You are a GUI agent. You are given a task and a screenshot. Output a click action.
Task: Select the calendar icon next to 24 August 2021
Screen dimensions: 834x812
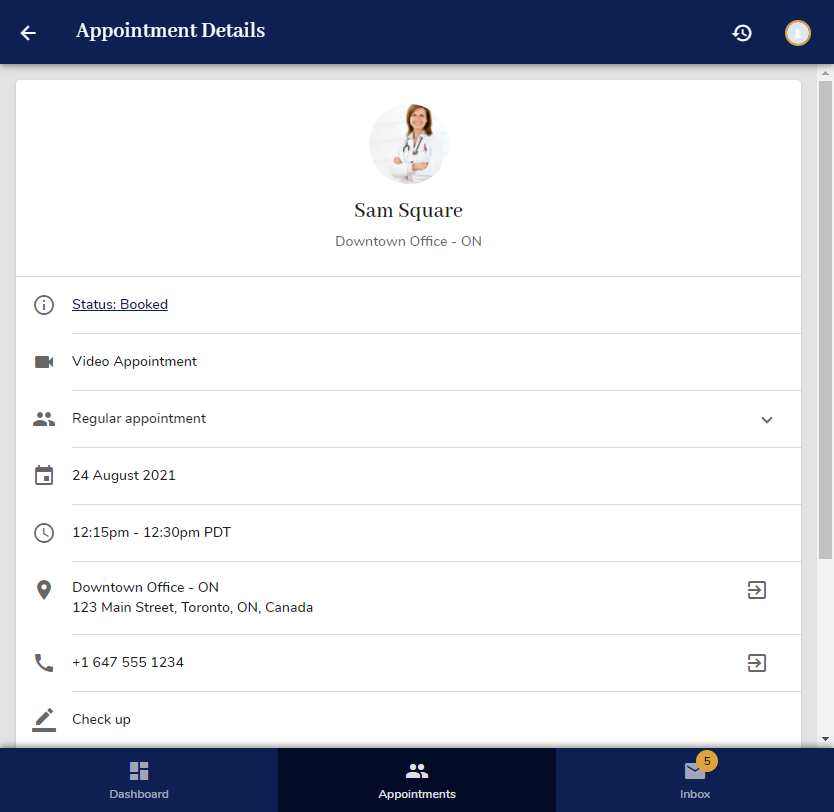click(44, 476)
